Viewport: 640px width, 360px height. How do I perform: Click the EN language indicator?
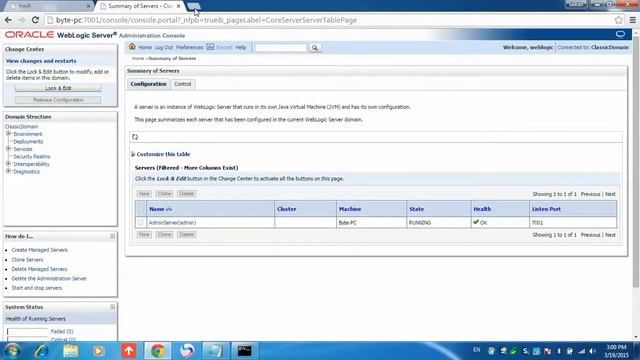coord(476,350)
